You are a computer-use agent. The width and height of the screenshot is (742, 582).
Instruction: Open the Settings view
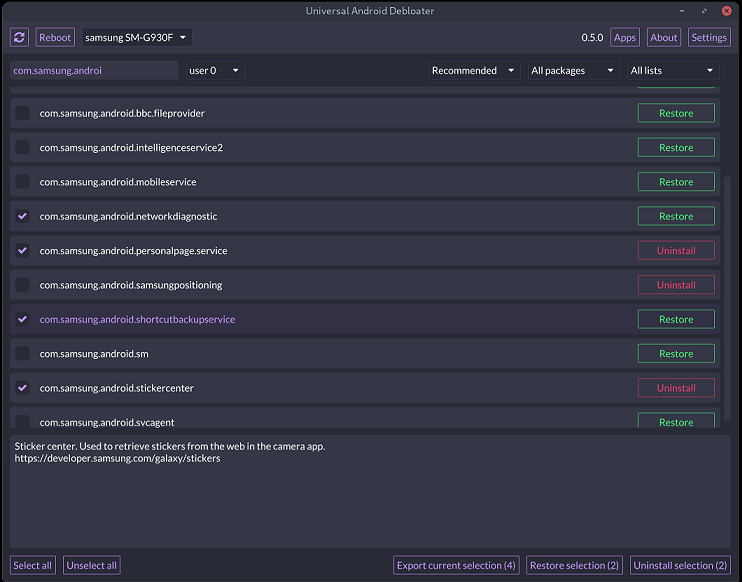coord(708,37)
